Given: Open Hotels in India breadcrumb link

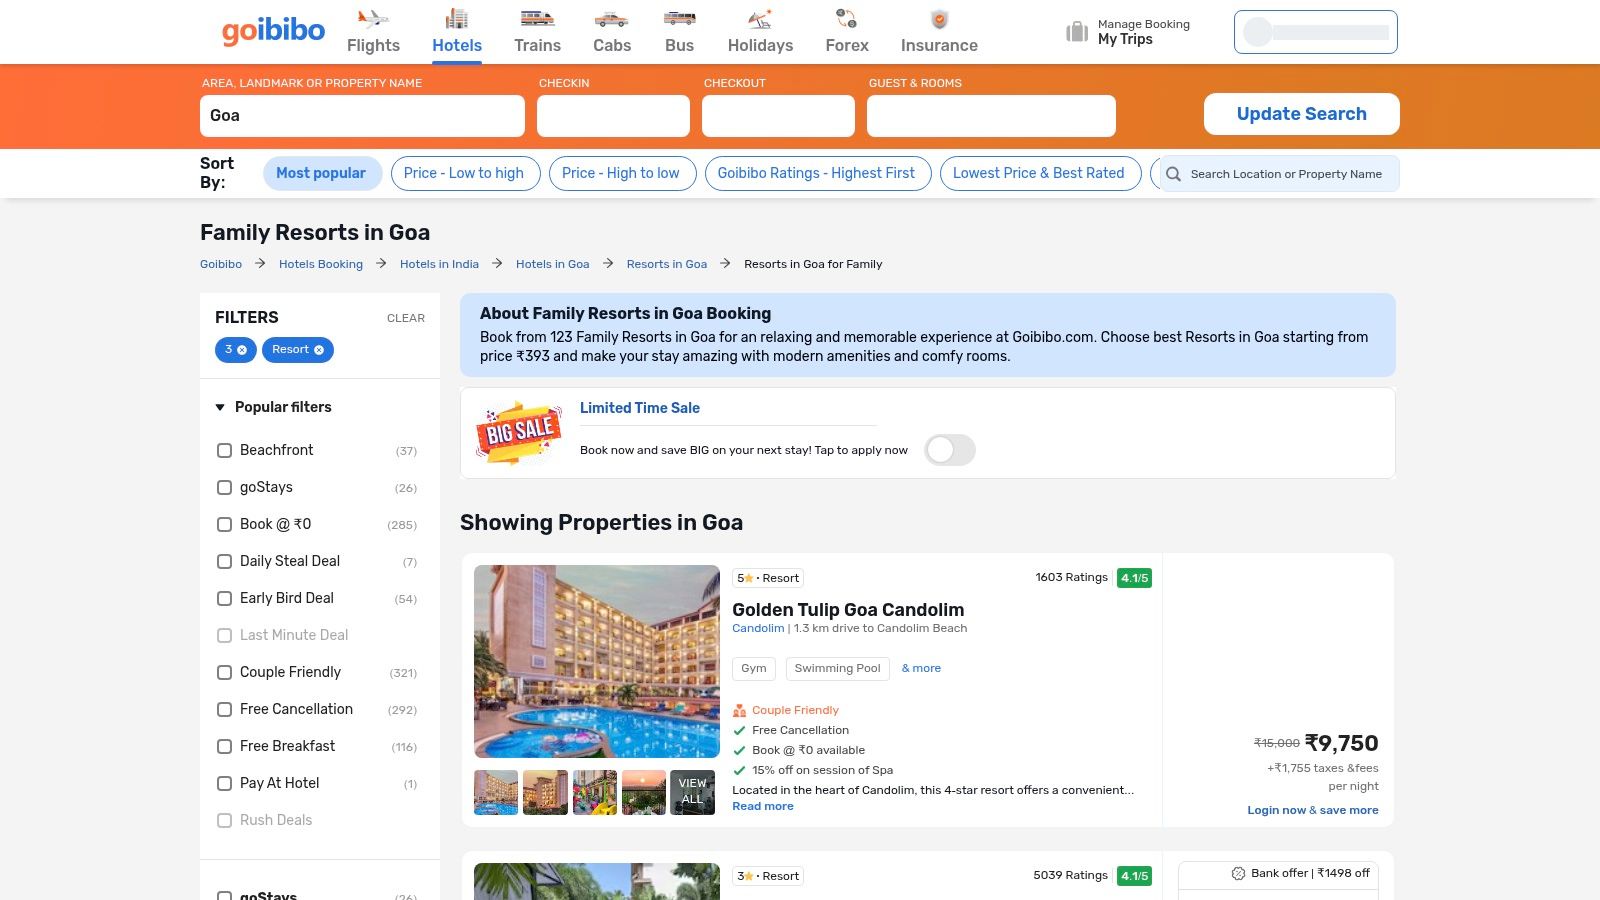Looking at the screenshot, I should [x=439, y=264].
